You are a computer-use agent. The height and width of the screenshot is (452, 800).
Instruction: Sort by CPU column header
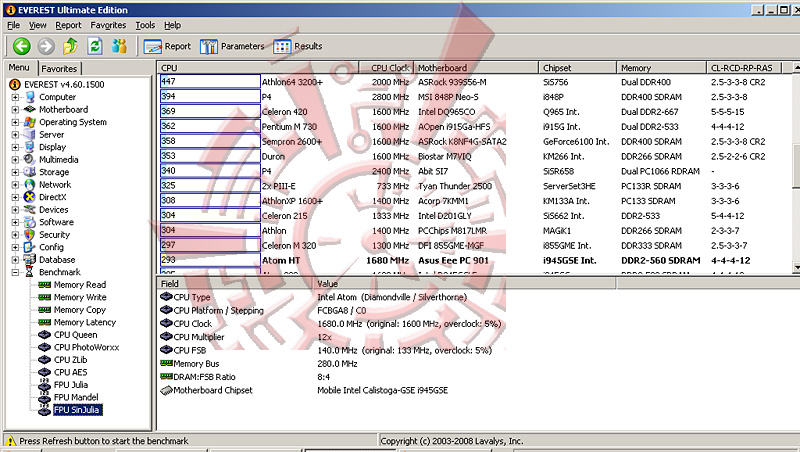point(258,68)
